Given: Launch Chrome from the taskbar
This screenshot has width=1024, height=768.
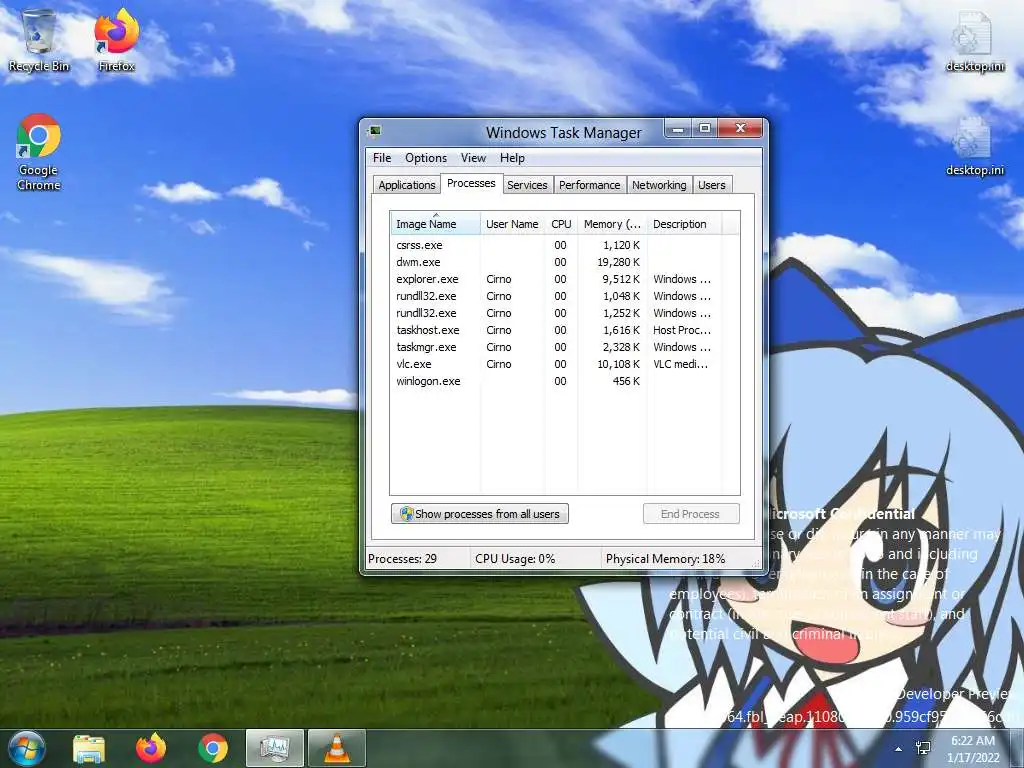Looking at the screenshot, I should (213, 748).
